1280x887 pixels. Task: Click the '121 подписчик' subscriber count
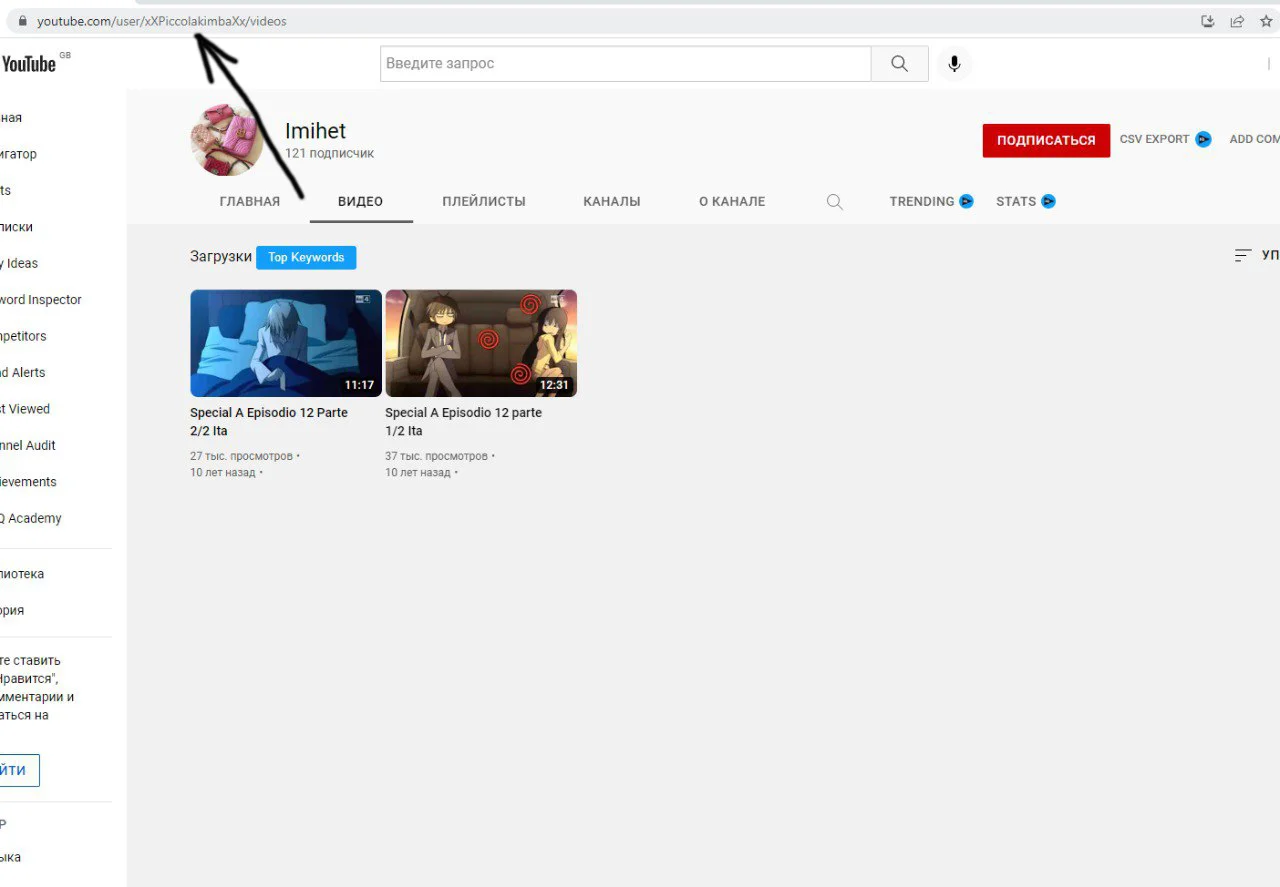point(330,154)
